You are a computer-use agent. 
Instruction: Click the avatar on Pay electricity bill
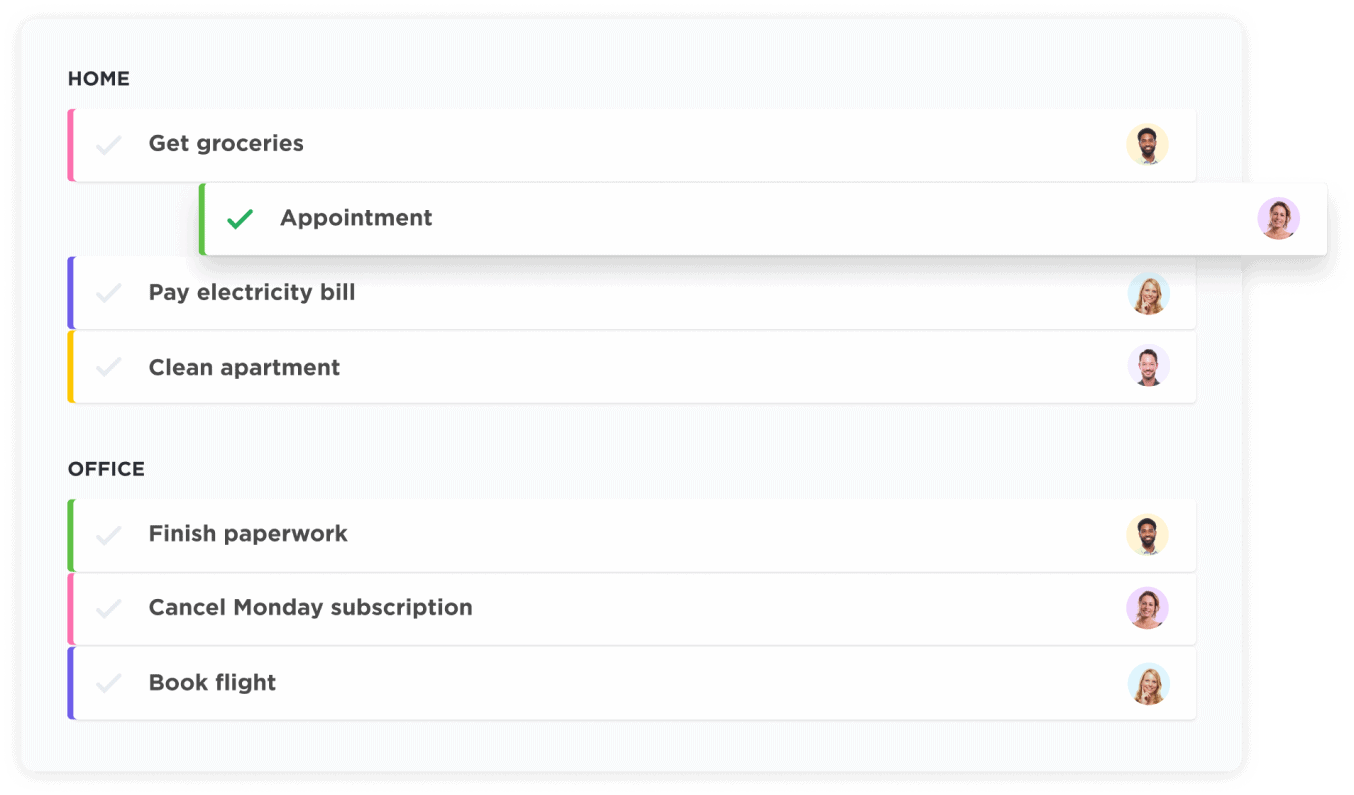click(1148, 293)
